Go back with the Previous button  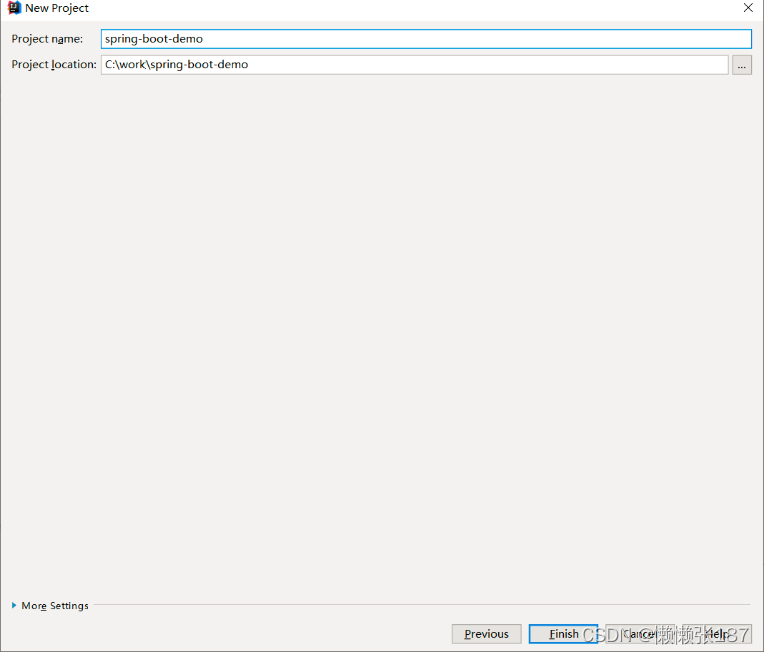[x=486, y=634]
